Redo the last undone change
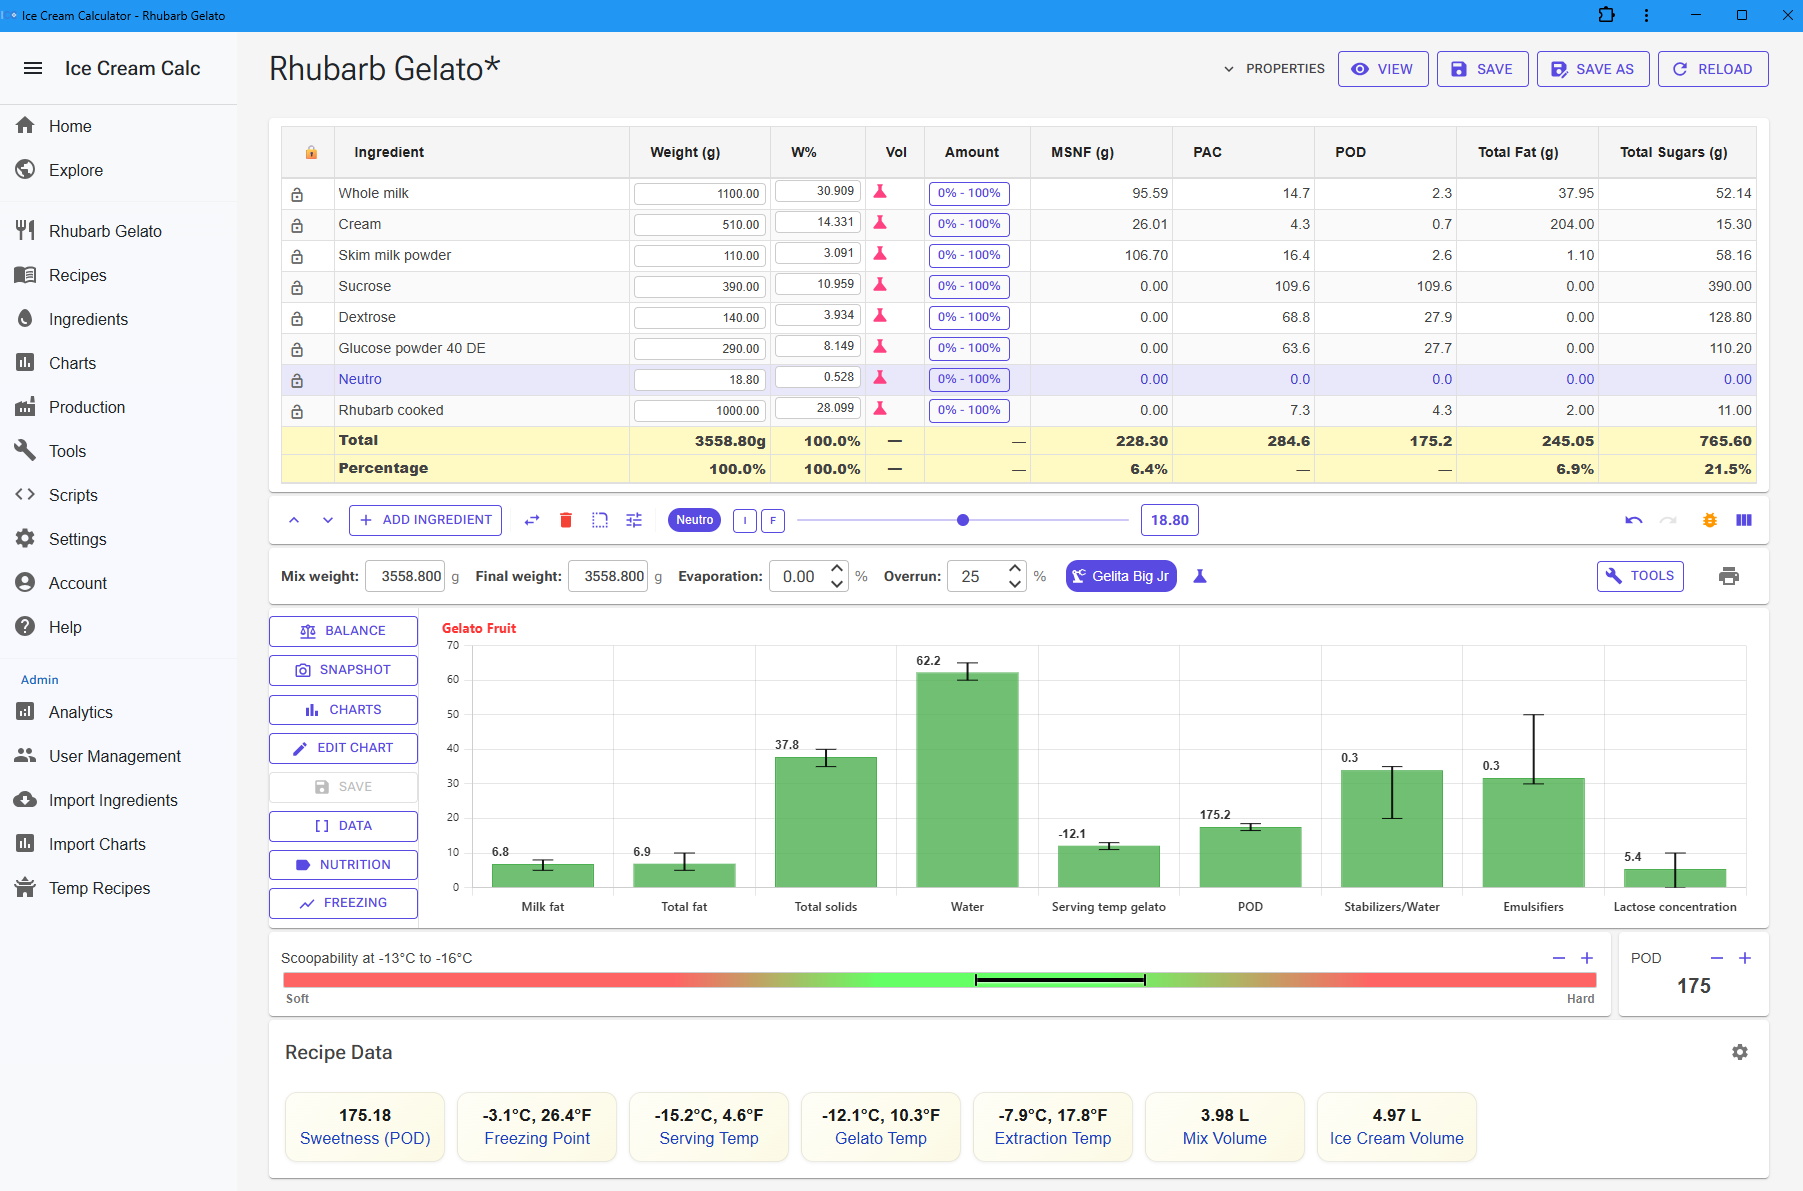Image resolution: width=1803 pixels, height=1191 pixels. 1667,520
